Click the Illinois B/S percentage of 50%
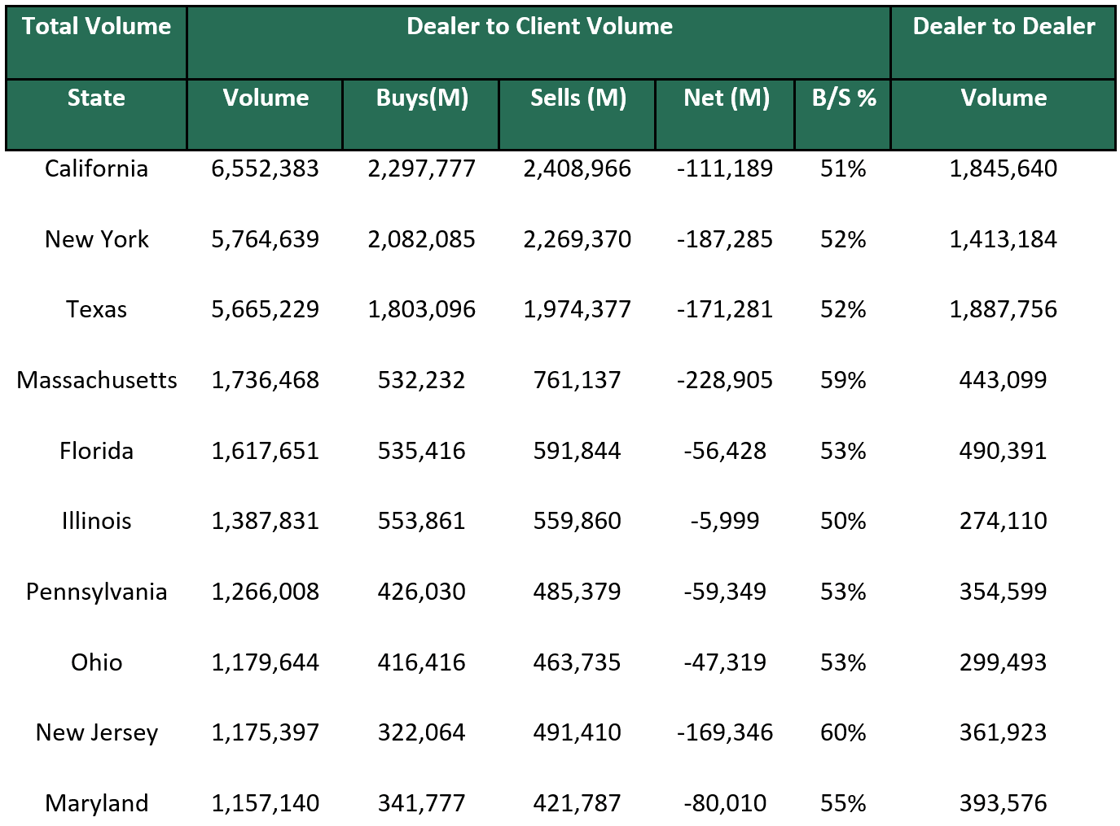 [x=843, y=521]
